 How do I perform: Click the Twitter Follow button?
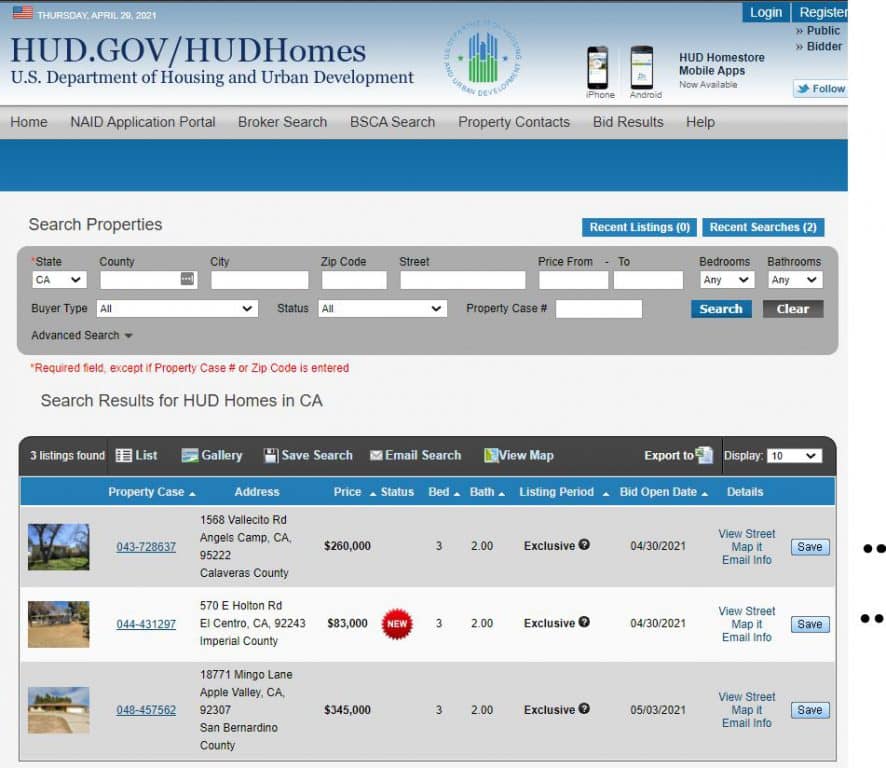(820, 89)
